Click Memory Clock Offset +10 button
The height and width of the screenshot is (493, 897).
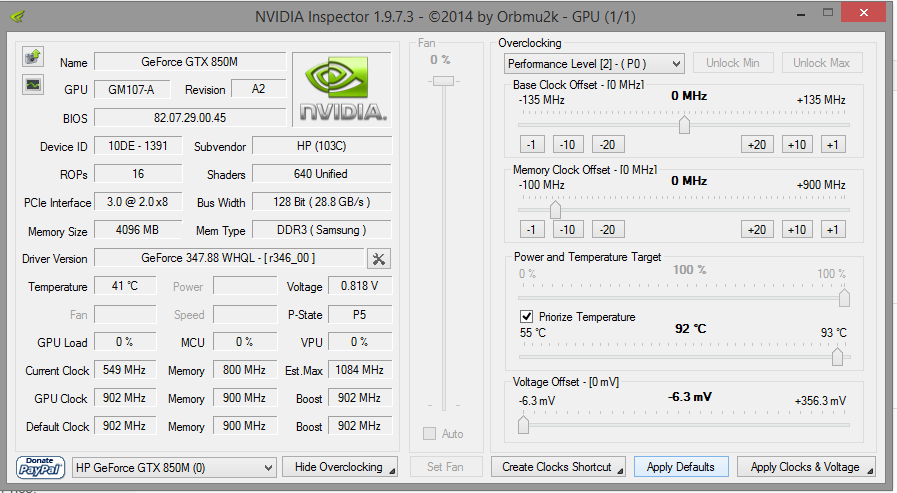coord(797,230)
